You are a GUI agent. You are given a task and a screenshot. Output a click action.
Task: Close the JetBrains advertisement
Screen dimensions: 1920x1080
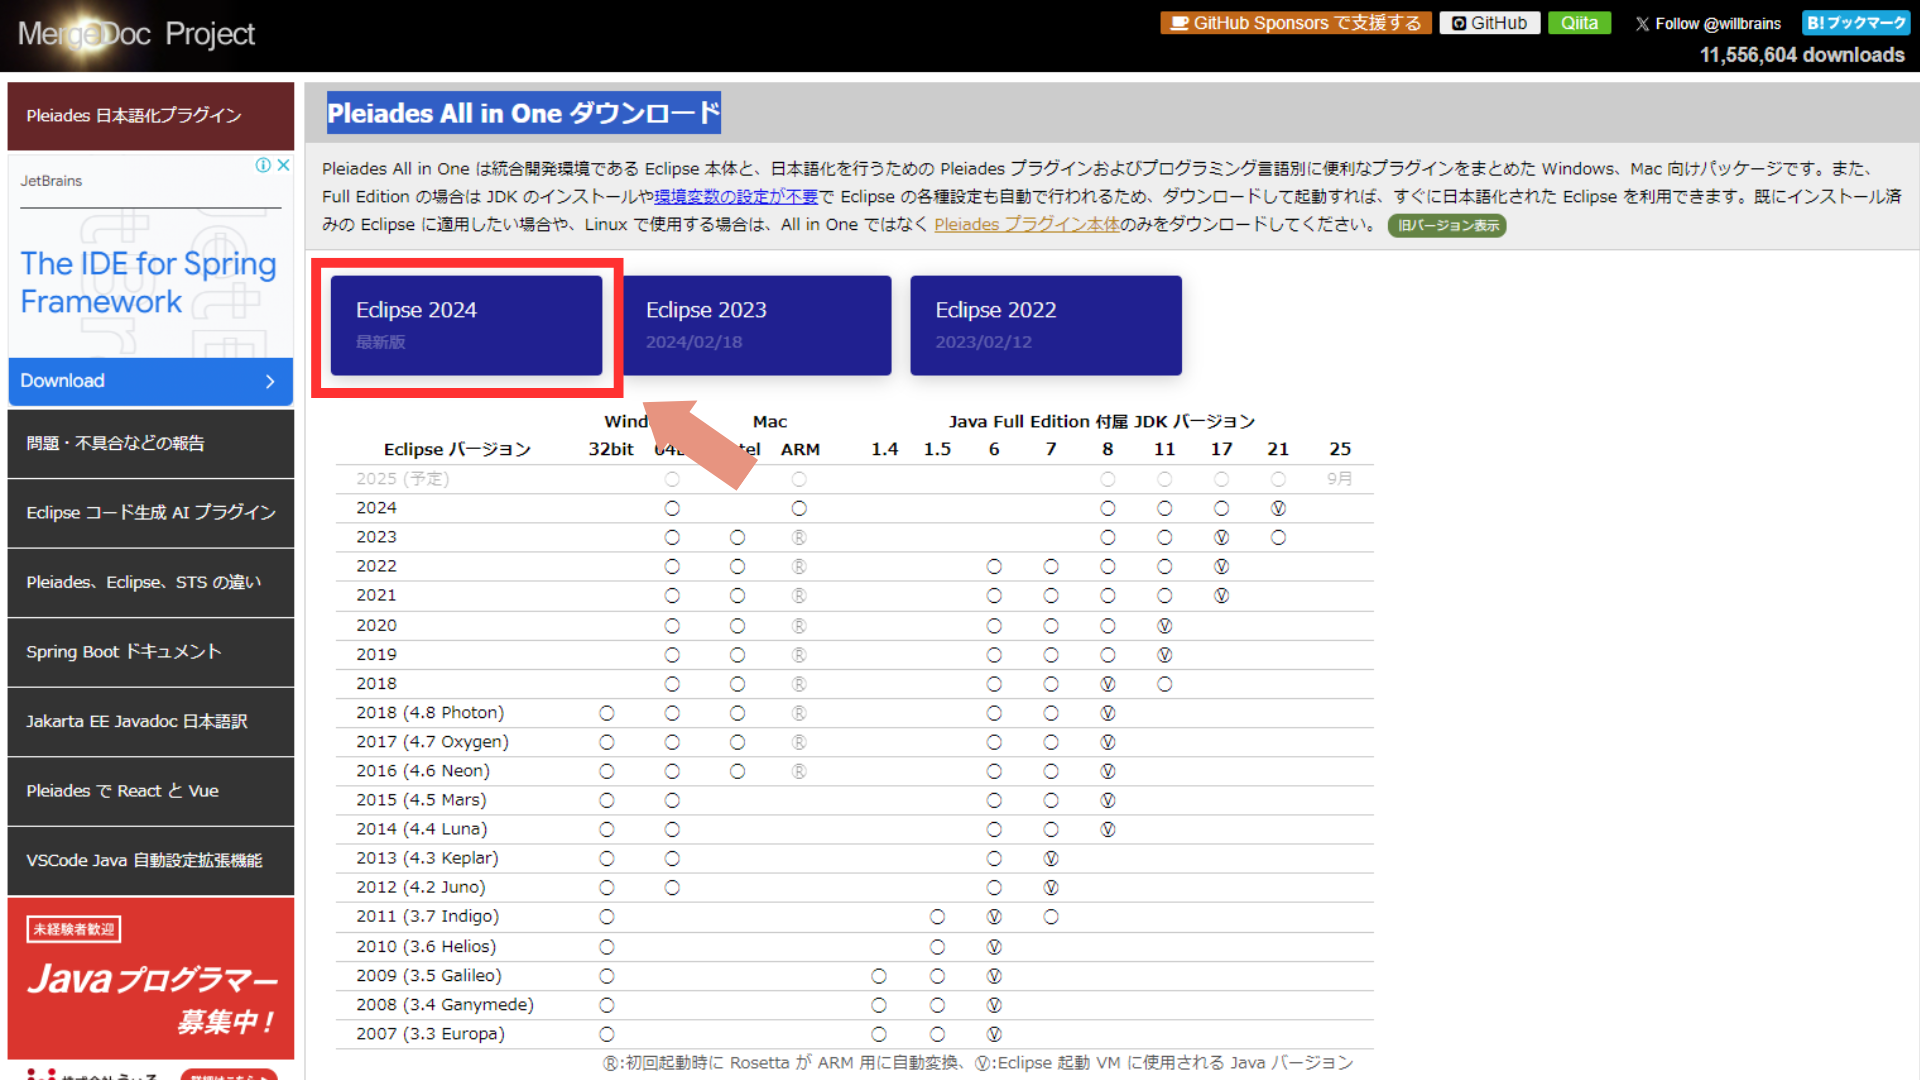tap(283, 165)
